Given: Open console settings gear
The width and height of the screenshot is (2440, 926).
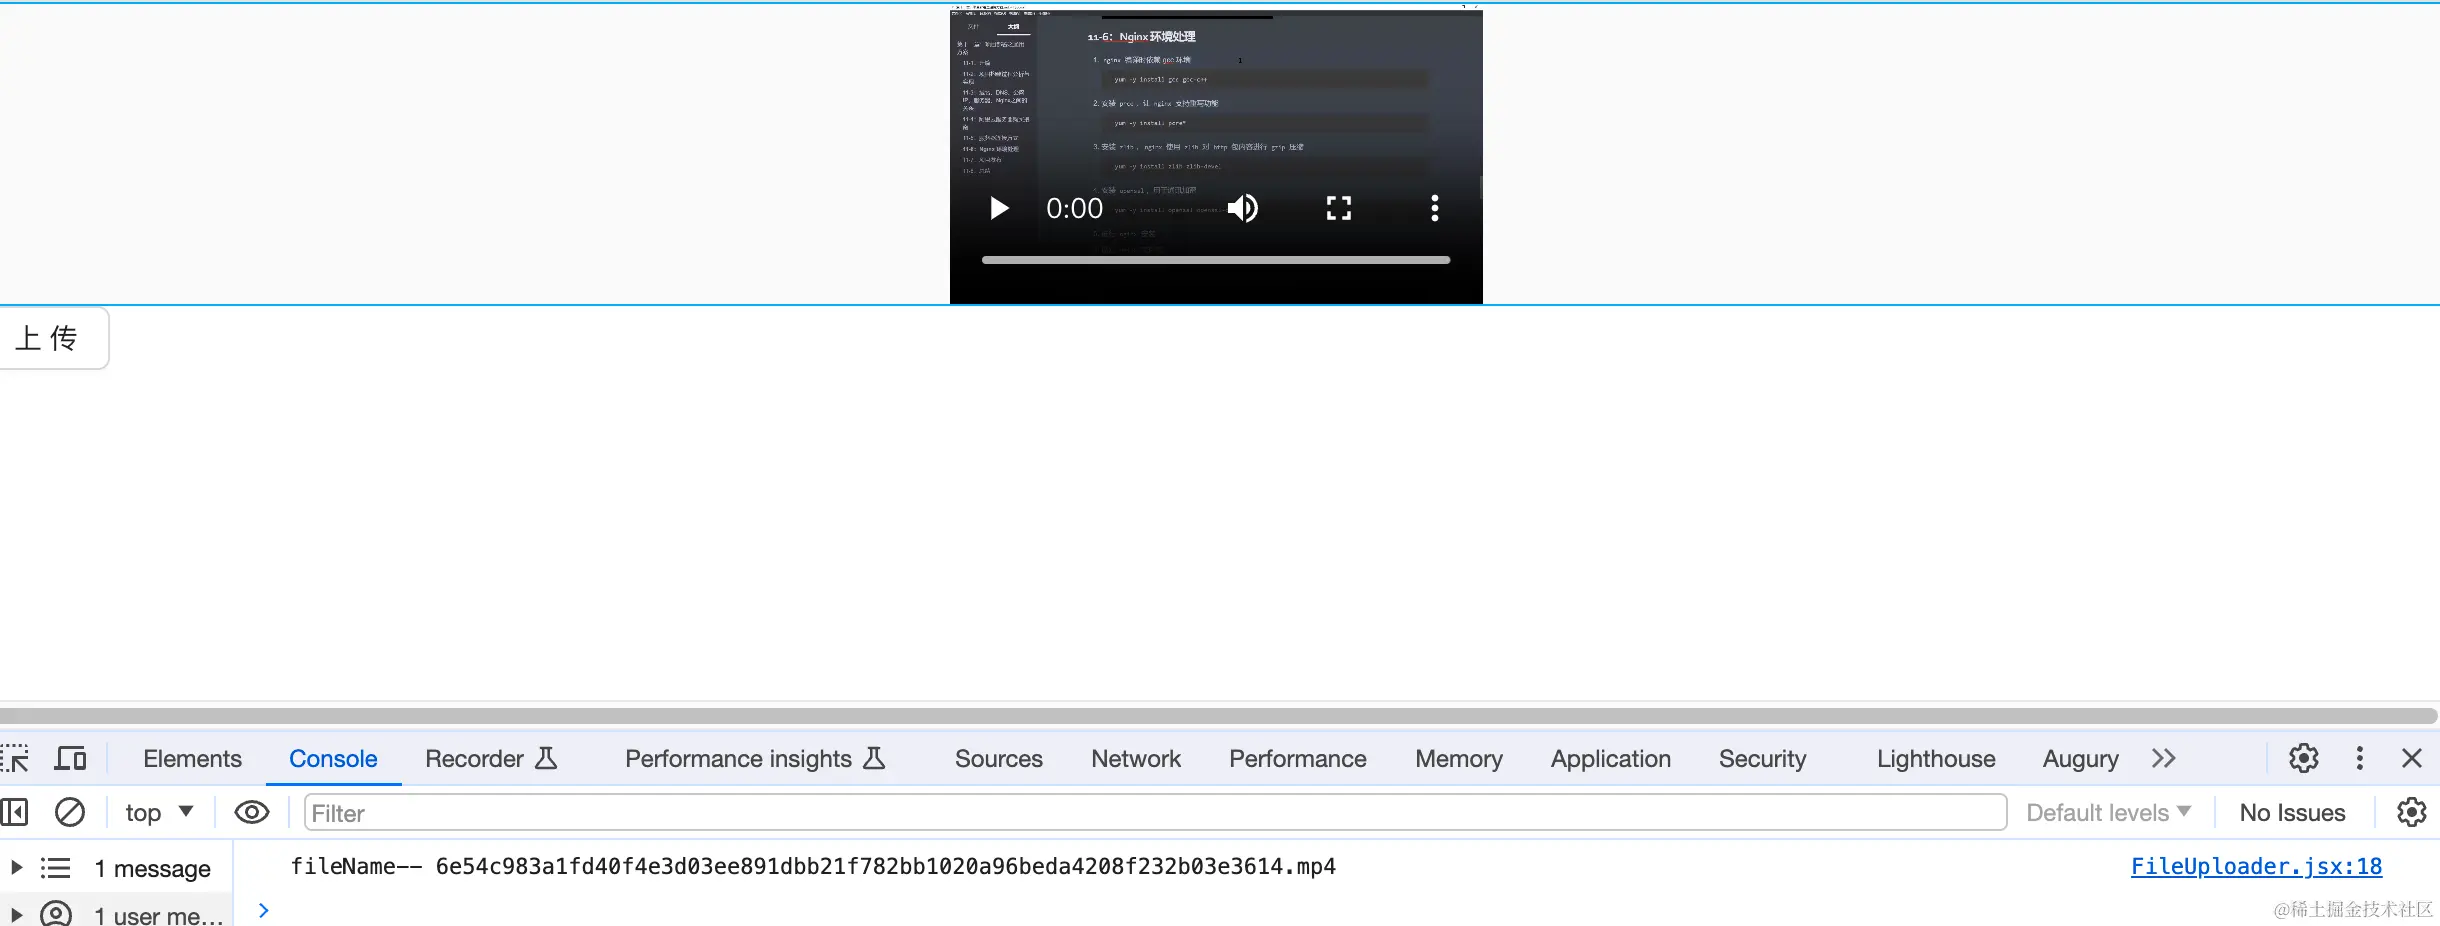Looking at the screenshot, I should (2412, 812).
